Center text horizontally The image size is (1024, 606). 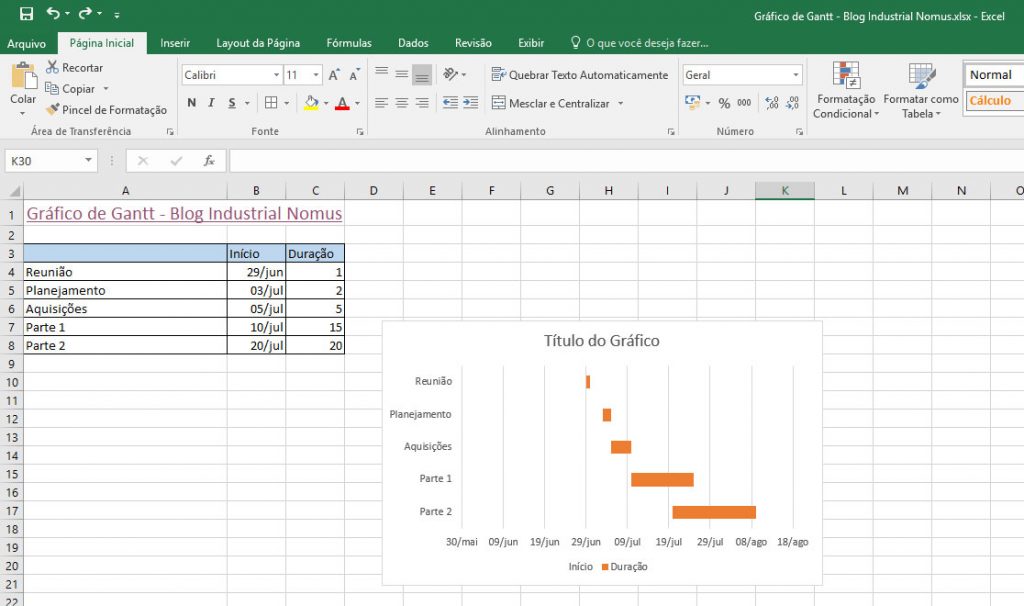pos(402,103)
